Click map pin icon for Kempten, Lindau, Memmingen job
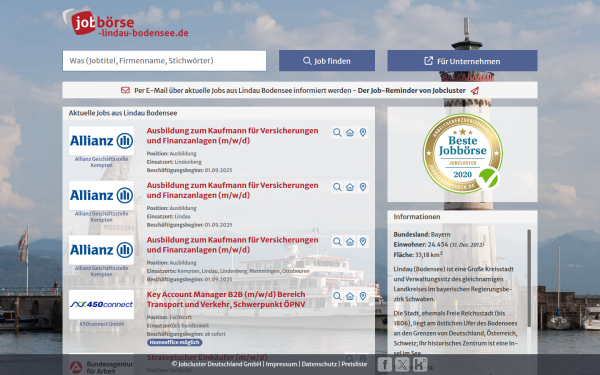 pyautogui.click(x=363, y=242)
